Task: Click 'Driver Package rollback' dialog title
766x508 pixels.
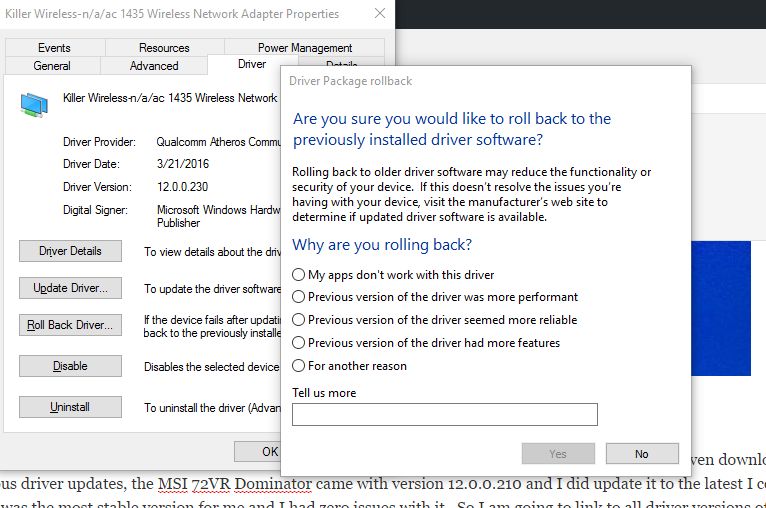Action: (350, 81)
